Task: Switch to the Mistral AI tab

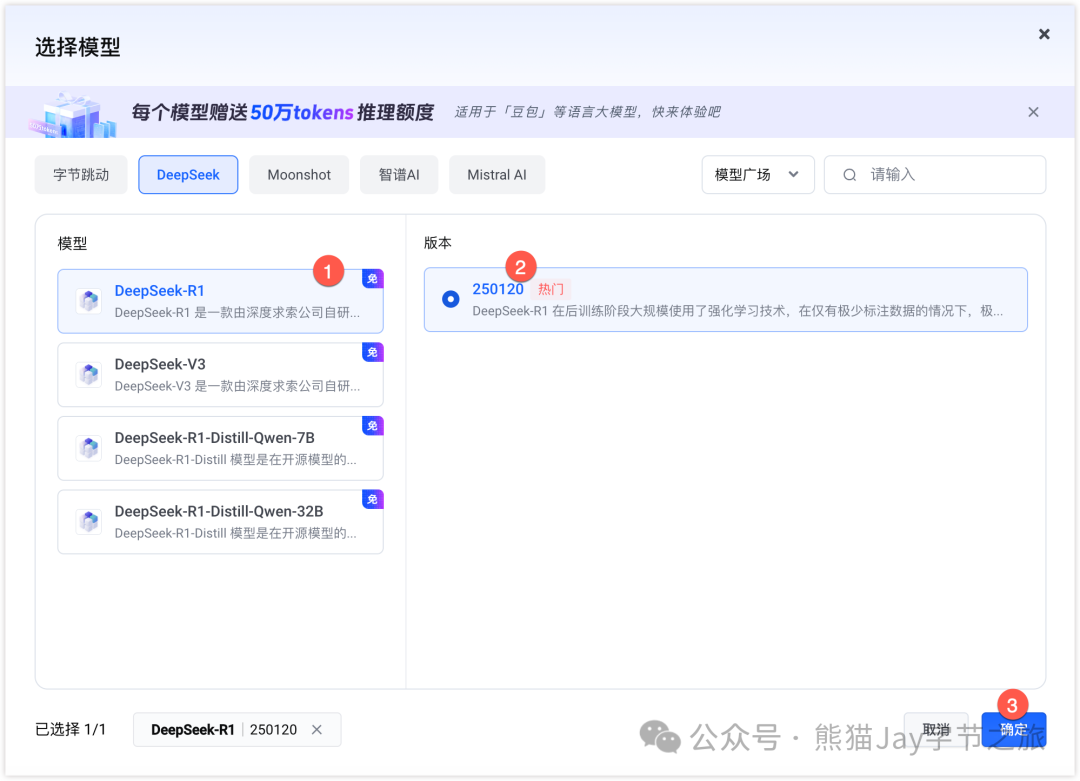Action: pos(497,175)
